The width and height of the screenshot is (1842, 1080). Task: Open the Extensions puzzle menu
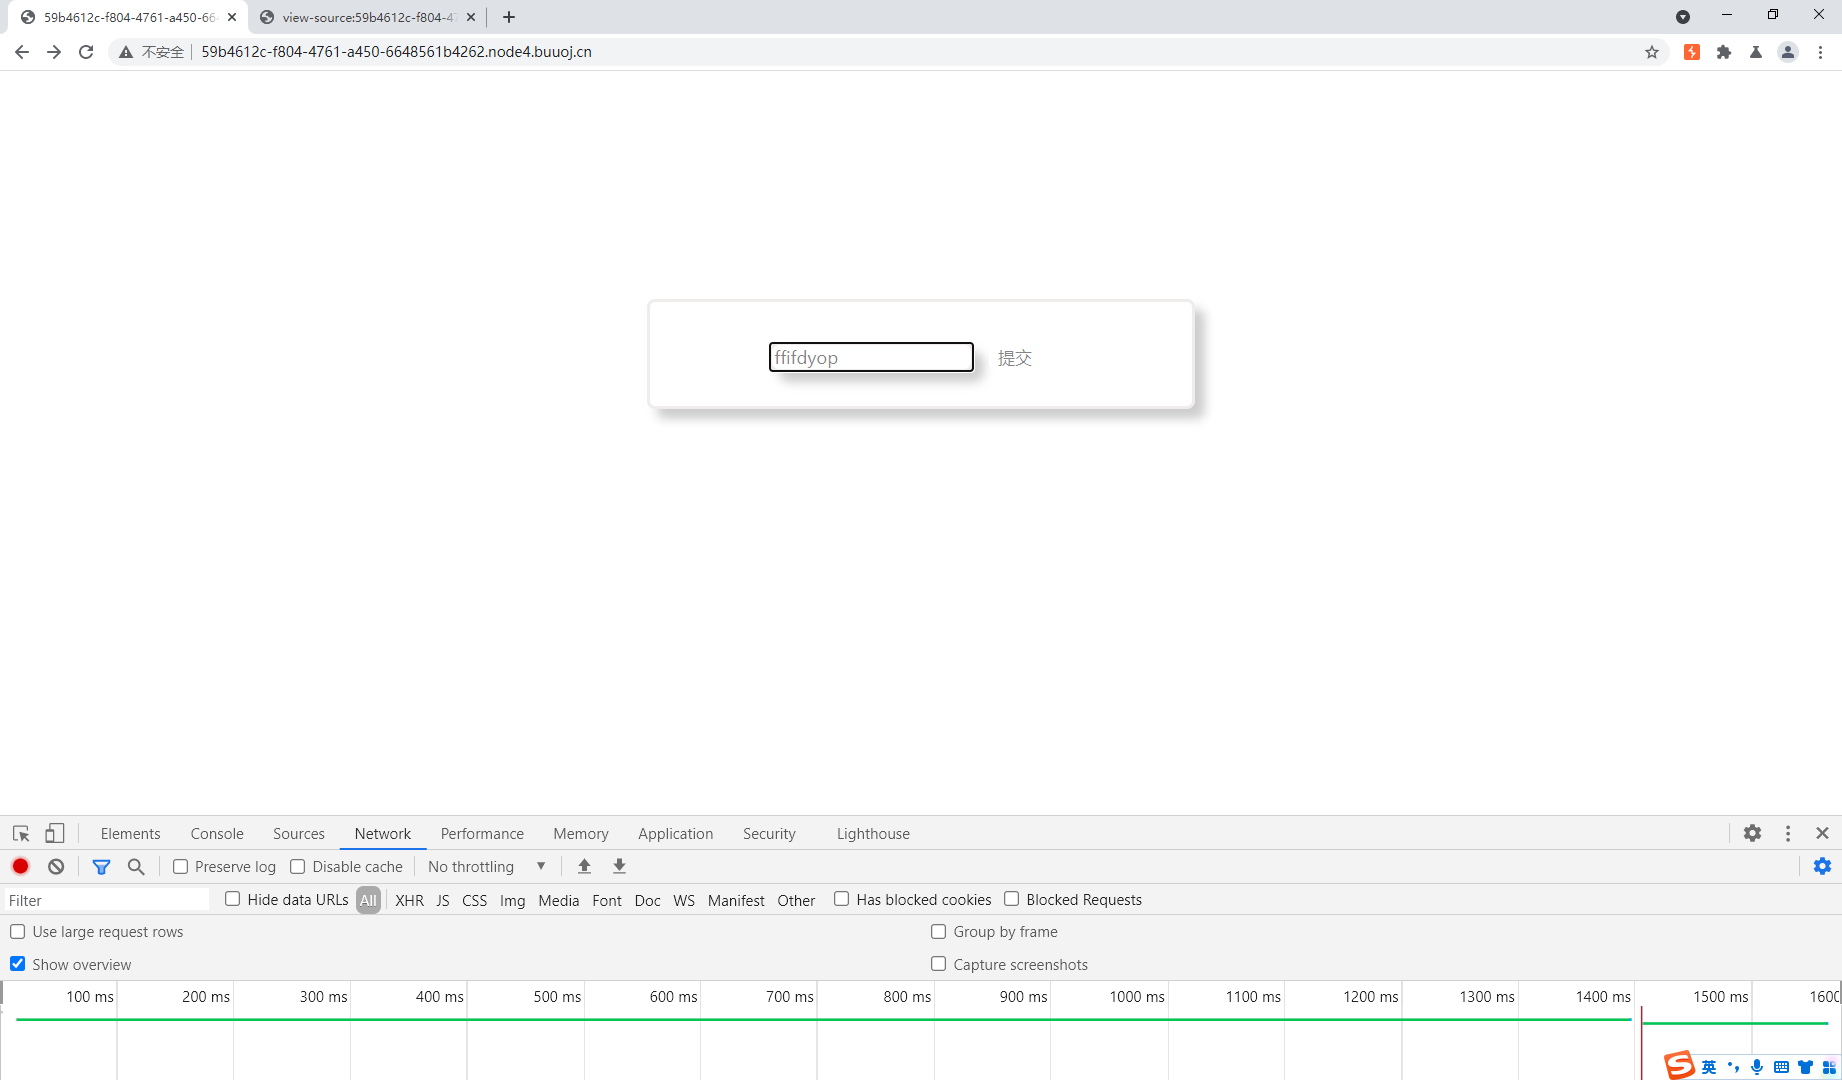coord(1724,52)
